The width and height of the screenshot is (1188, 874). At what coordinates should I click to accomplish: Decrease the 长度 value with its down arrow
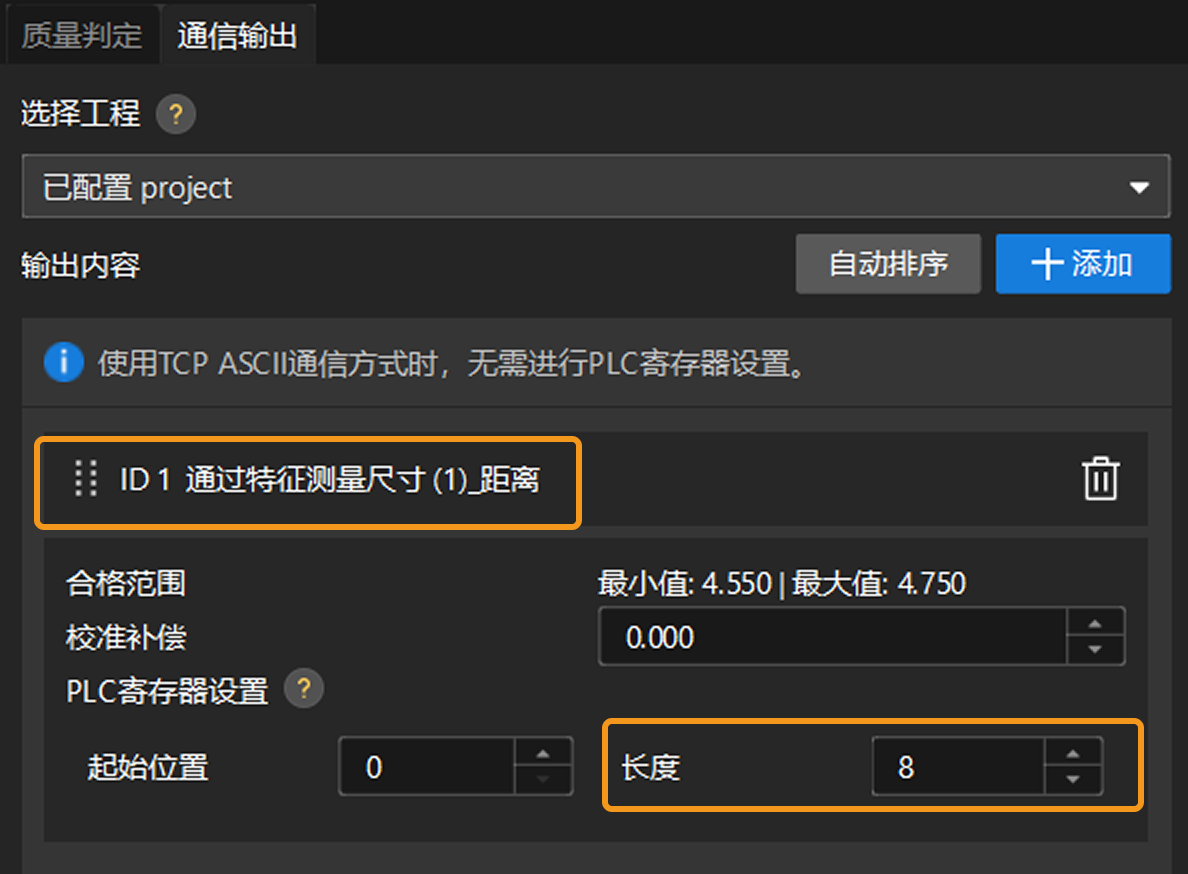1073,778
